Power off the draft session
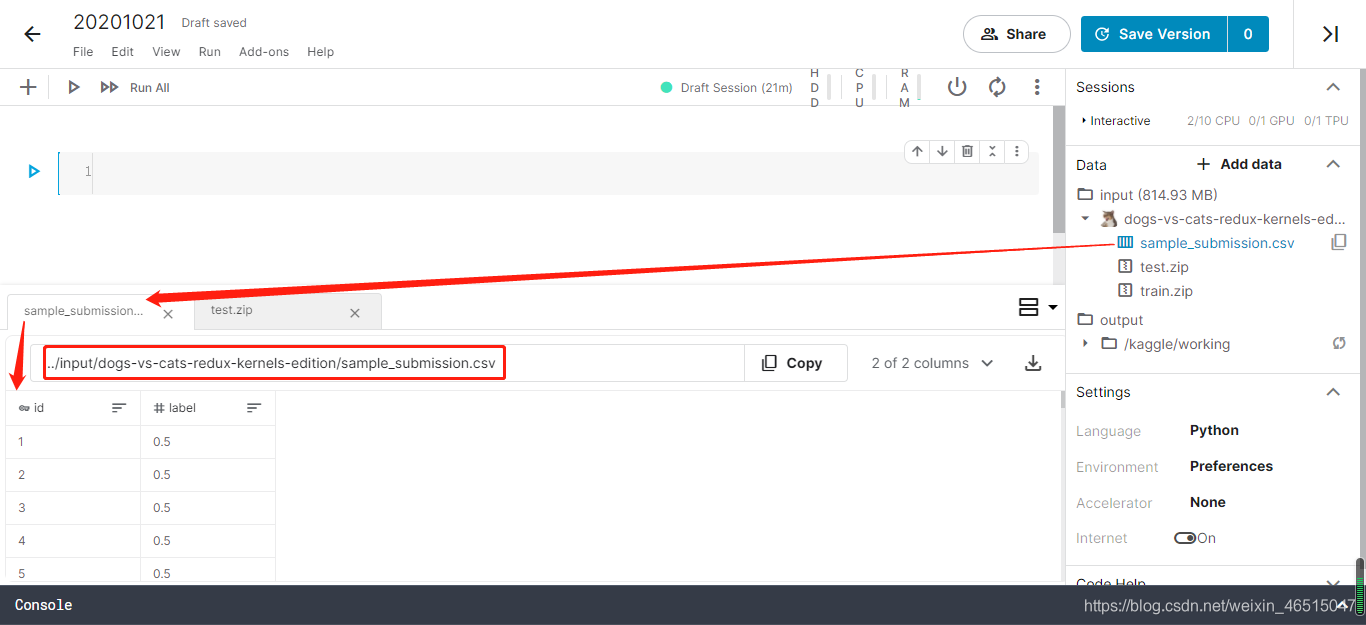 [x=957, y=87]
